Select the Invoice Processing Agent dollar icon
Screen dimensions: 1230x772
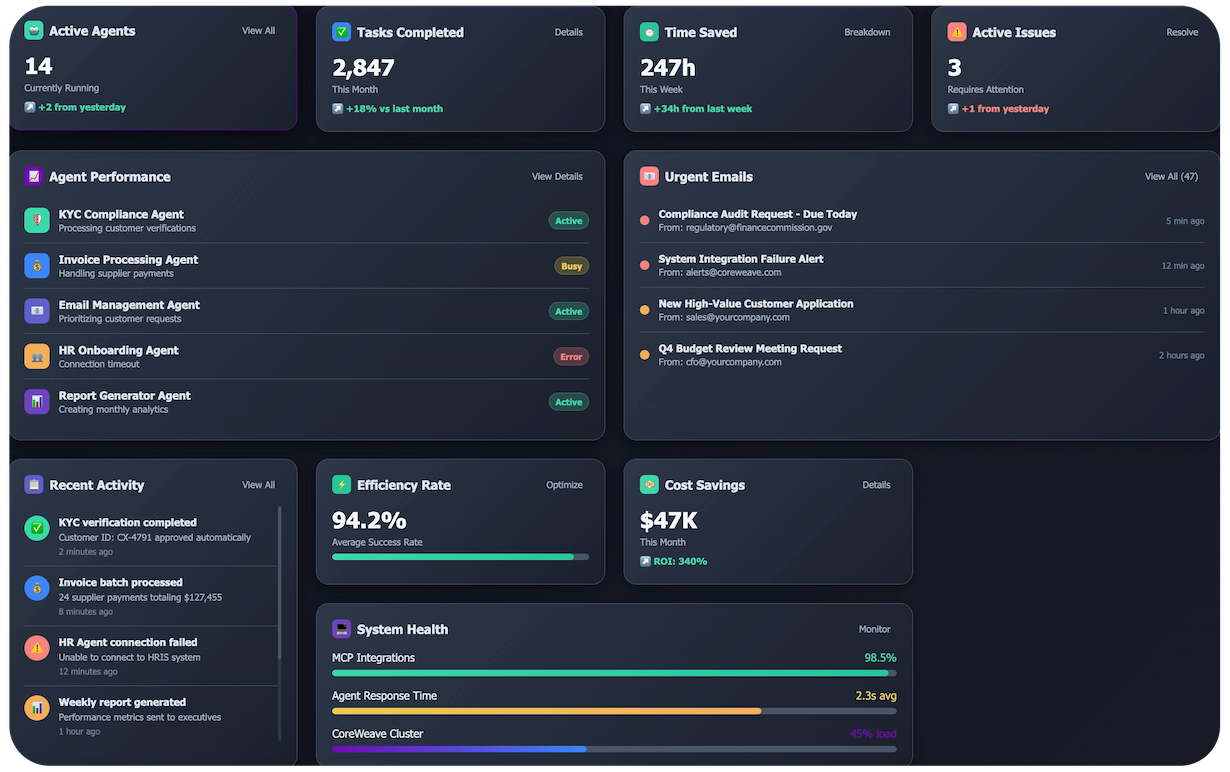tap(37, 265)
